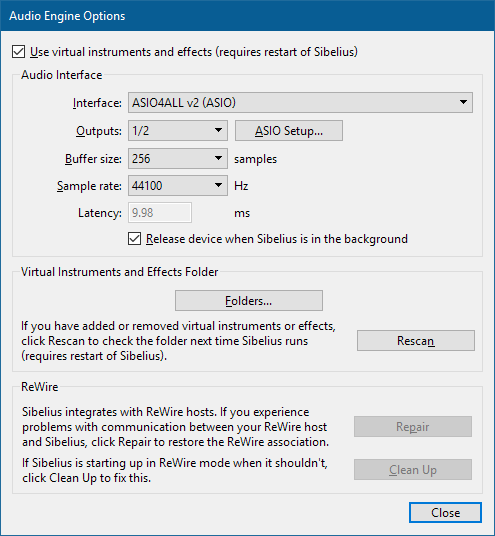Open the ASIO Setup... button
Image resolution: width=495 pixels, height=536 pixels.
pos(289,131)
